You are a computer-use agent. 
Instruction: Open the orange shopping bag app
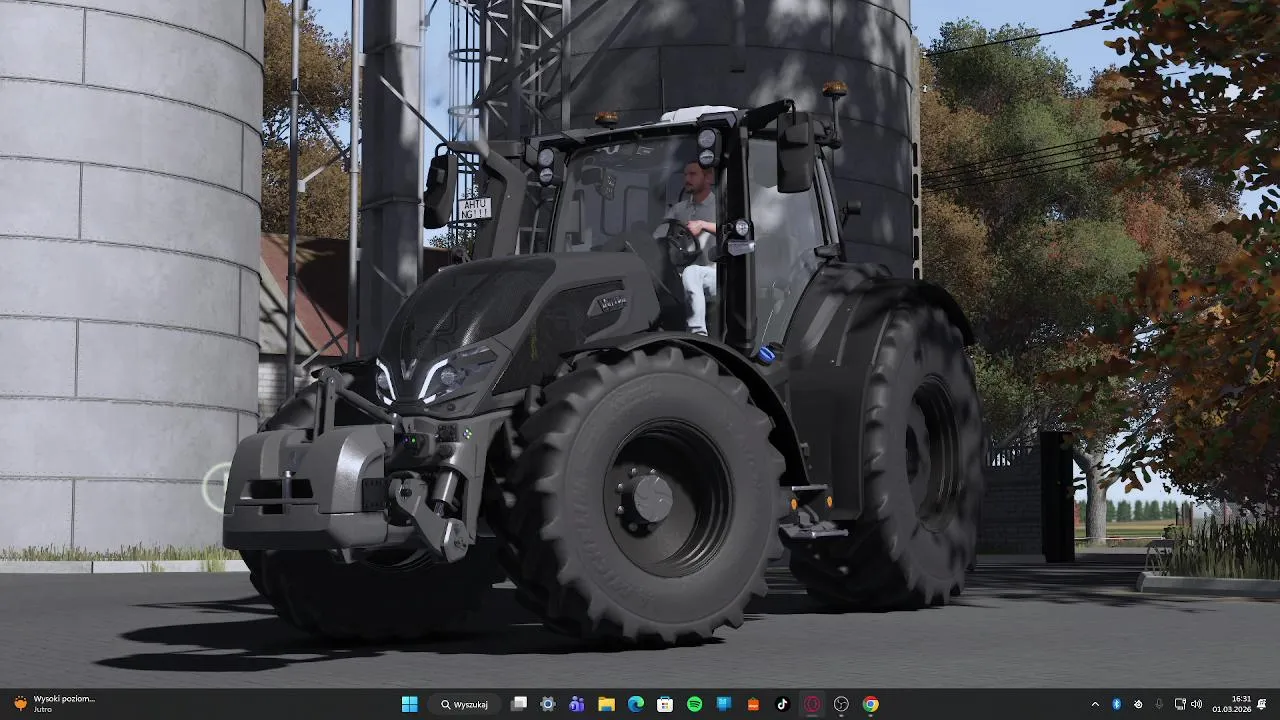(753, 704)
